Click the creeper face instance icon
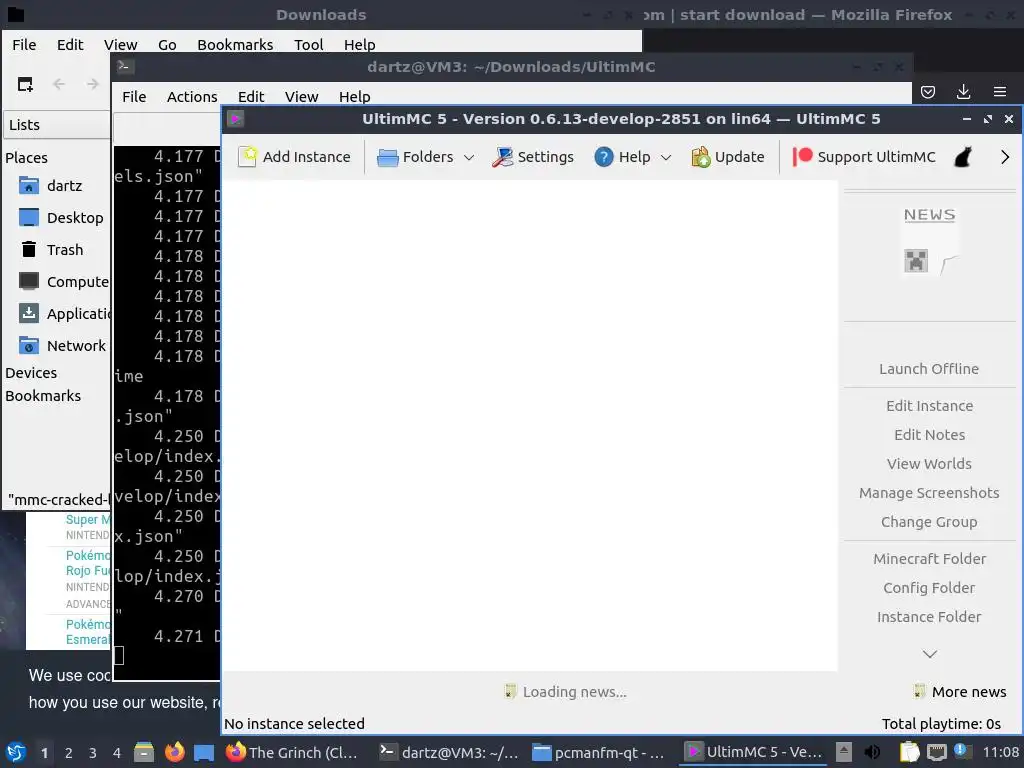 916,261
